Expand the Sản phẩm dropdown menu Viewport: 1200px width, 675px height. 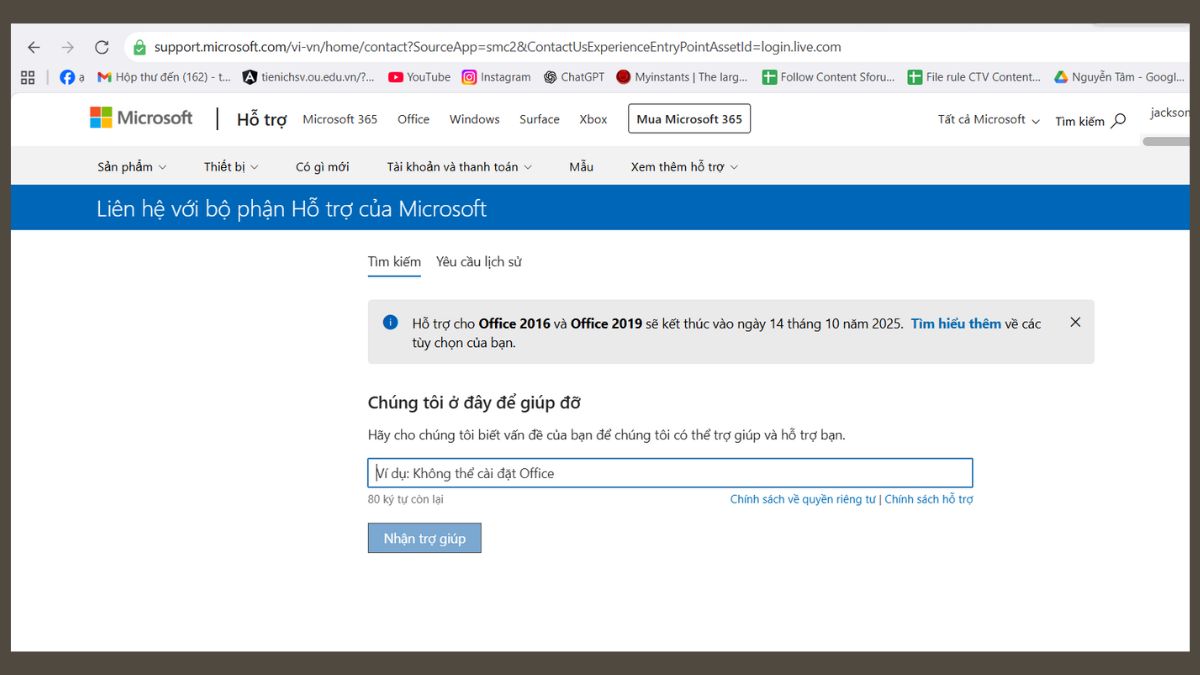pyautogui.click(x=132, y=167)
